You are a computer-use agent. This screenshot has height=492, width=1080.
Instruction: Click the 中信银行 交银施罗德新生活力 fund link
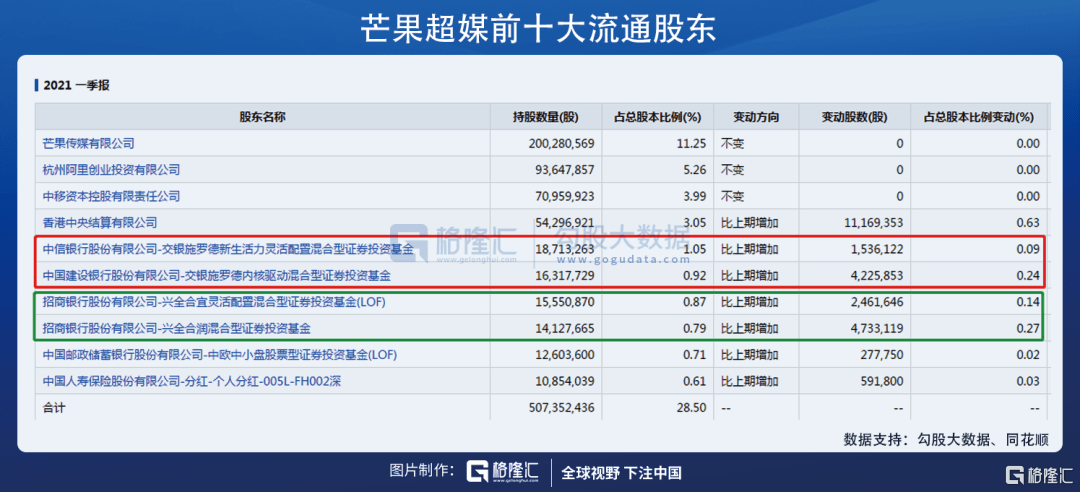(228, 249)
